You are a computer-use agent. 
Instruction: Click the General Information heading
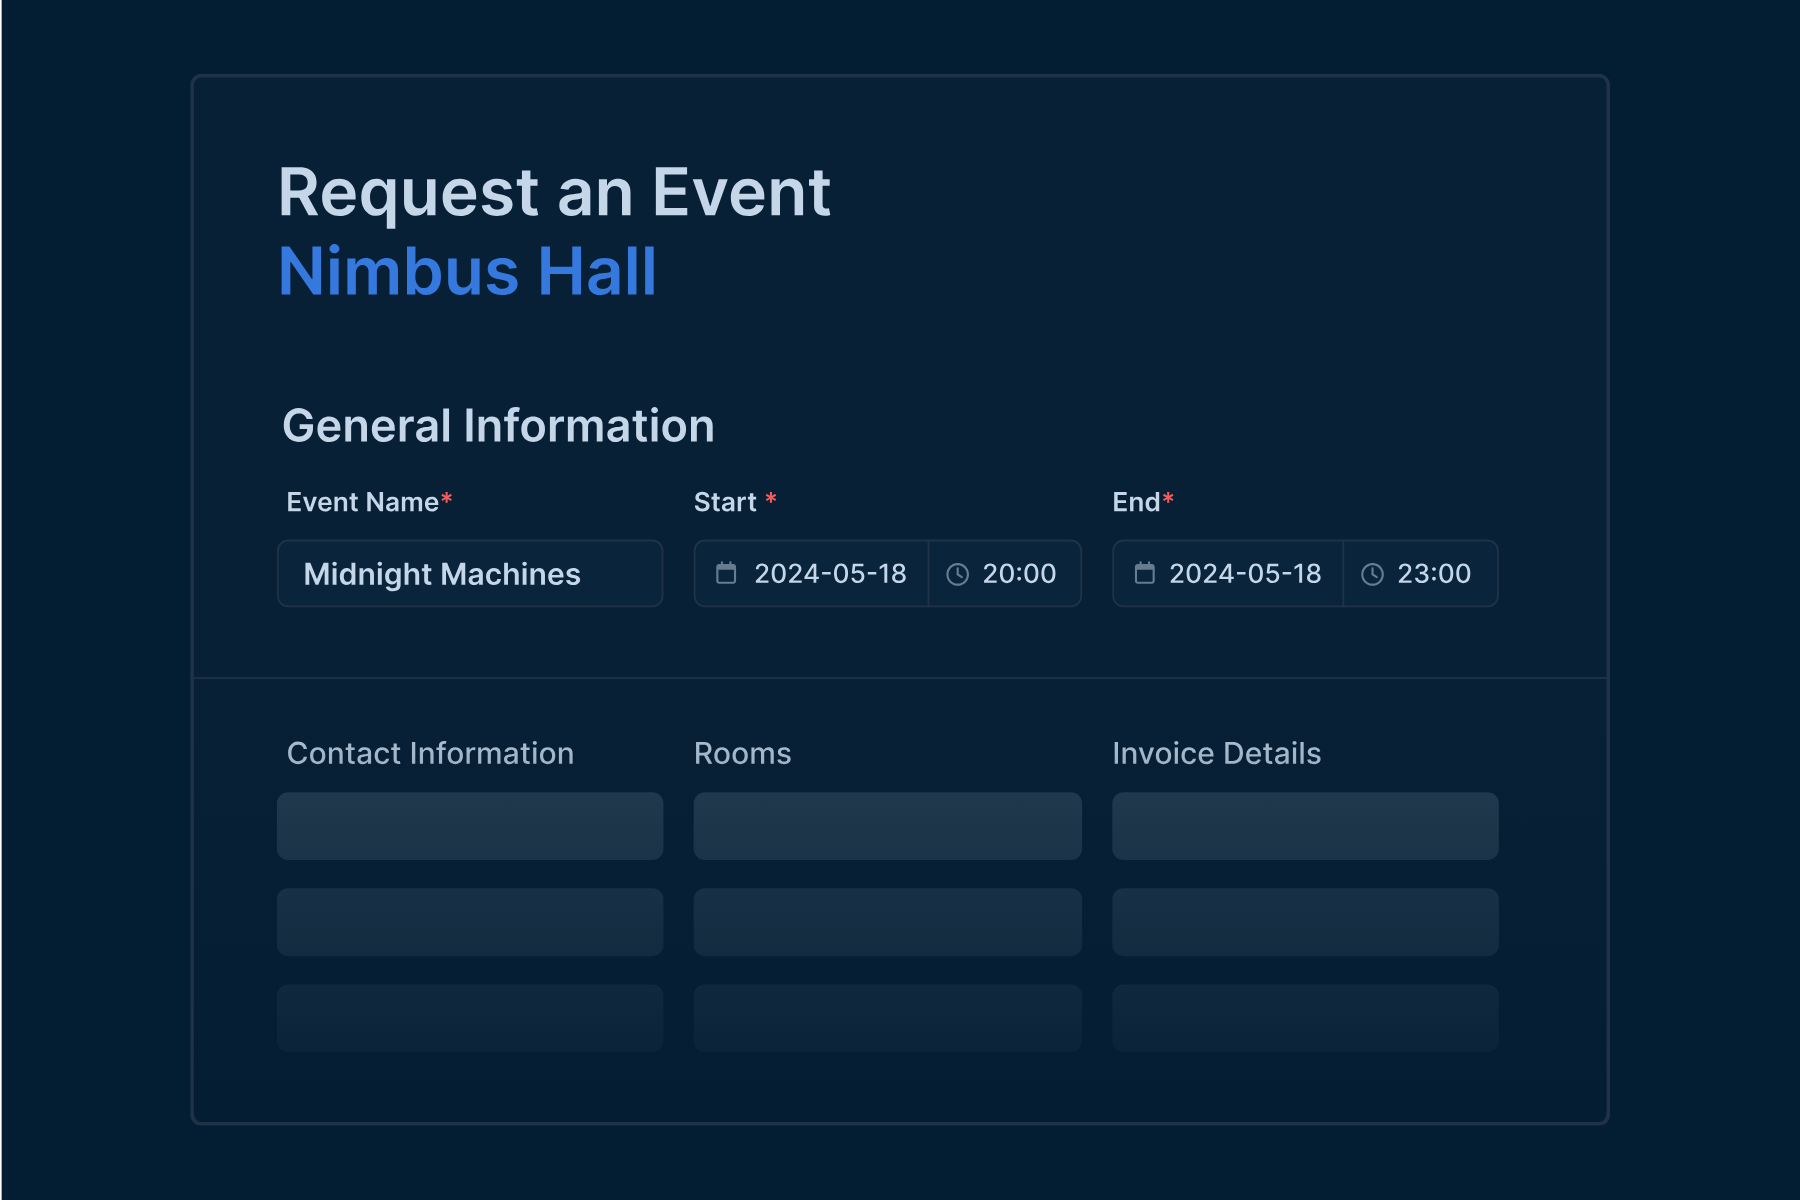click(498, 426)
